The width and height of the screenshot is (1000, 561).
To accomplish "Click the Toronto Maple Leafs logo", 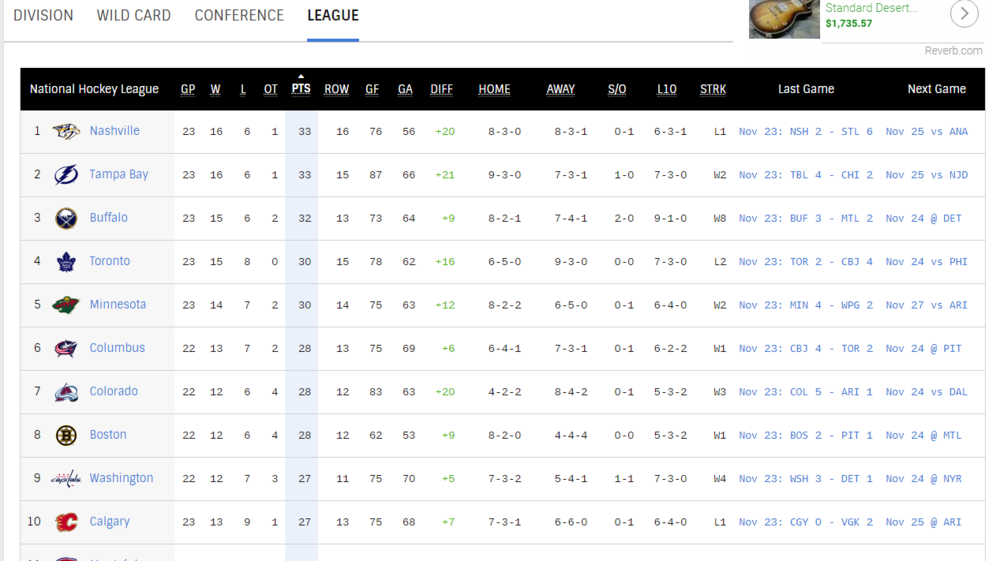I will click(66, 261).
